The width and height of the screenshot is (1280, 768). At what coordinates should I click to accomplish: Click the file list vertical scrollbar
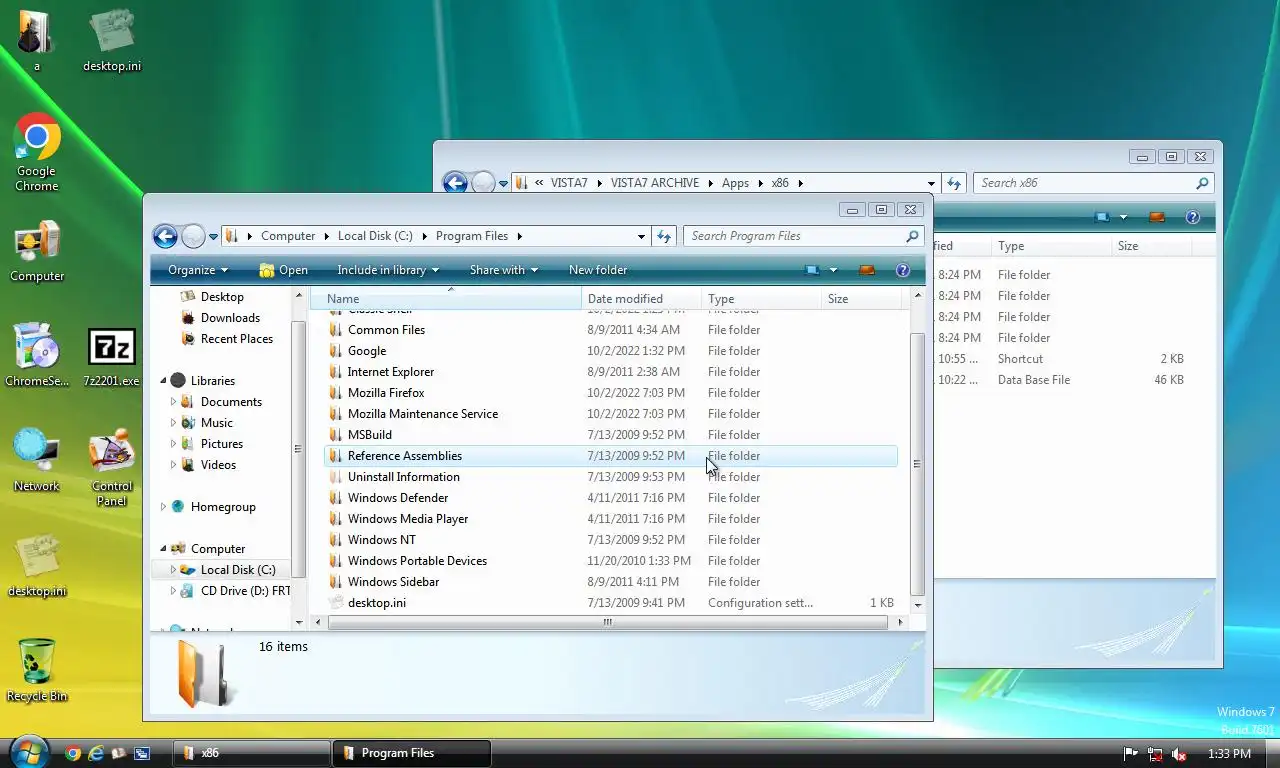(x=917, y=464)
